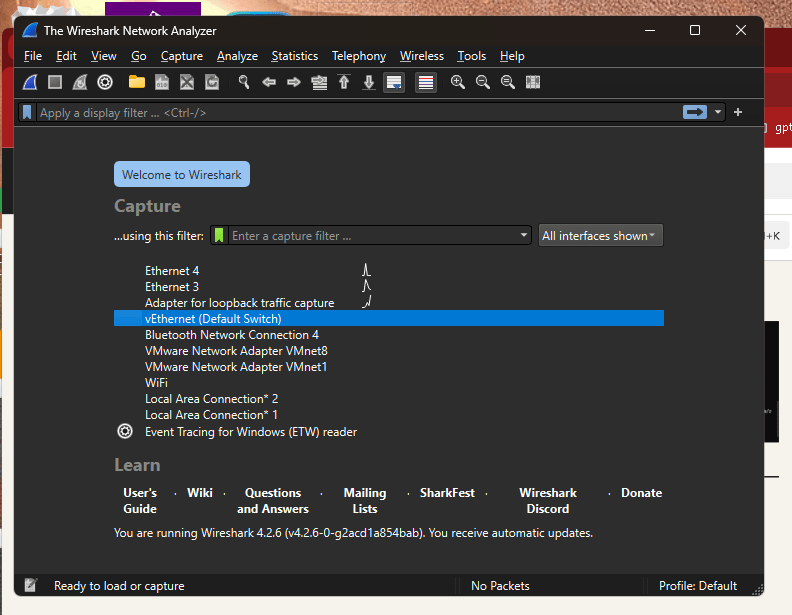Open the Wireshark Discord link
Image resolution: width=792 pixels, height=615 pixels.
(548, 501)
